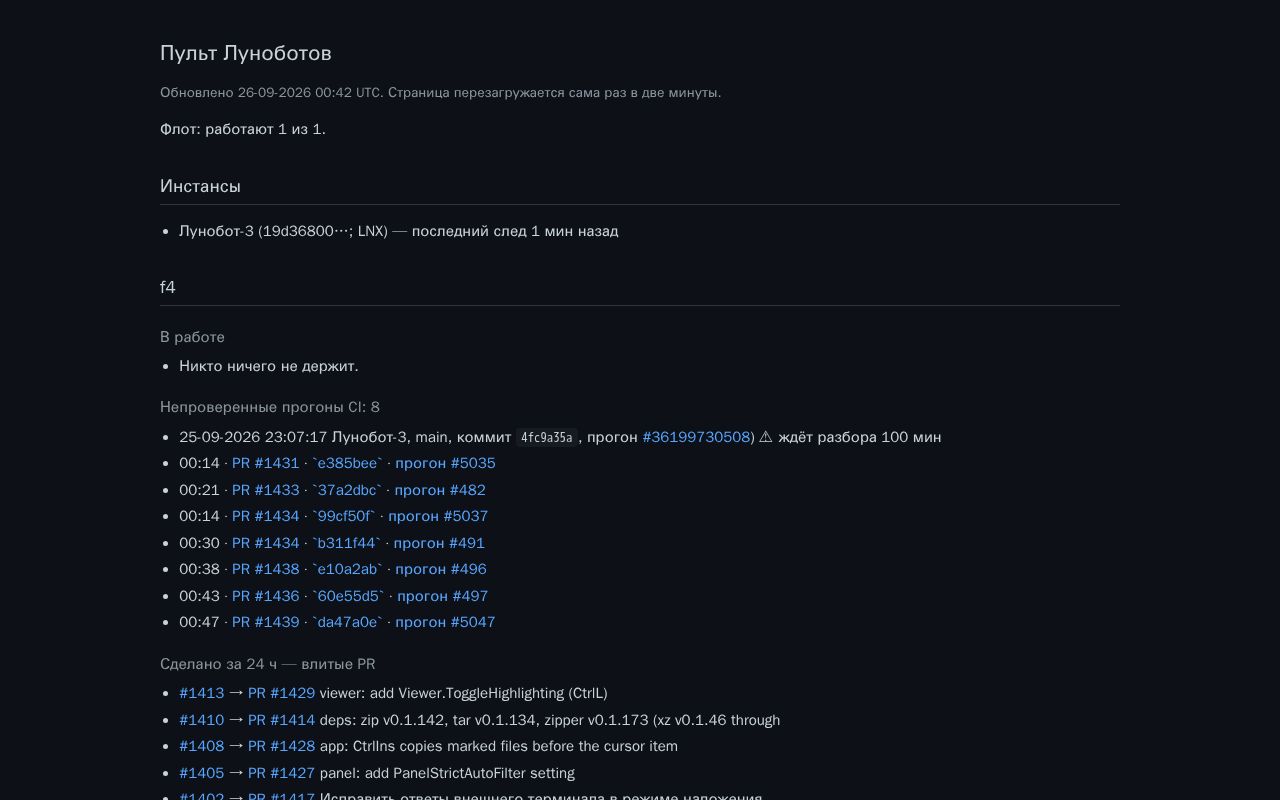This screenshot has height=800, width=1280.
Task: Open merged PR #1414 link
Action: [281, 720]
